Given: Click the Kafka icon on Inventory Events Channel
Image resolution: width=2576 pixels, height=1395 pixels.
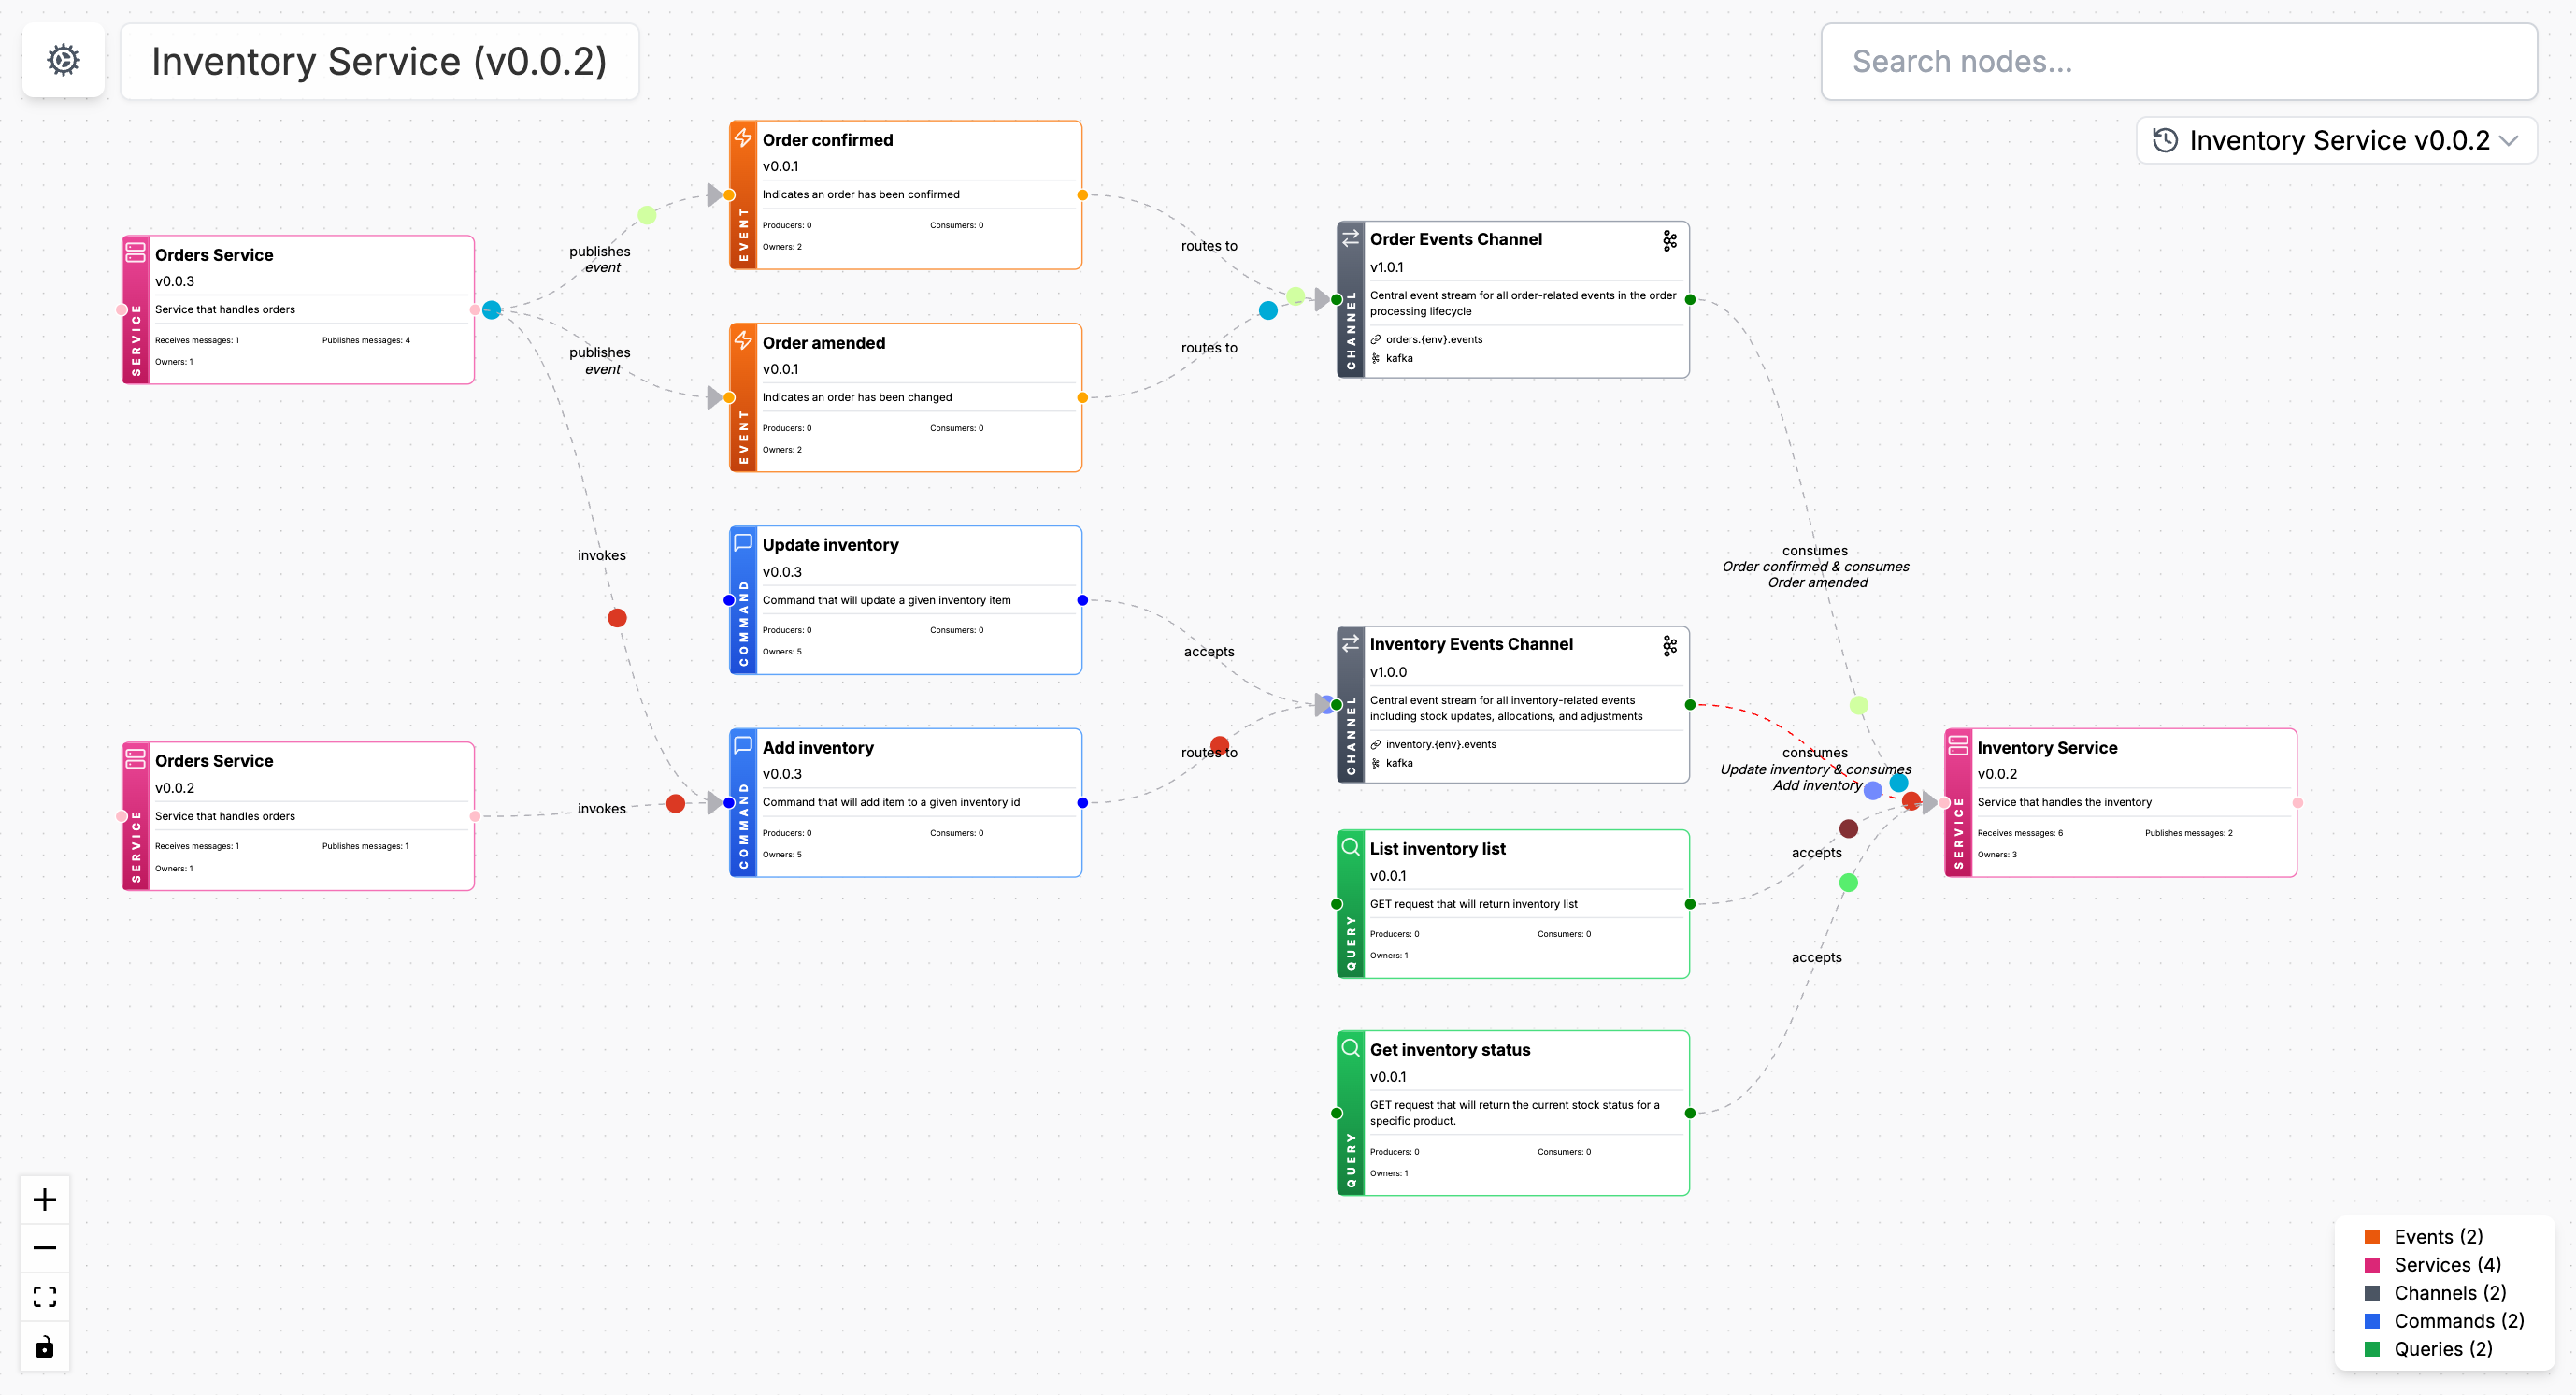Looking at the screenshot, I should [x=1669, y=646].
